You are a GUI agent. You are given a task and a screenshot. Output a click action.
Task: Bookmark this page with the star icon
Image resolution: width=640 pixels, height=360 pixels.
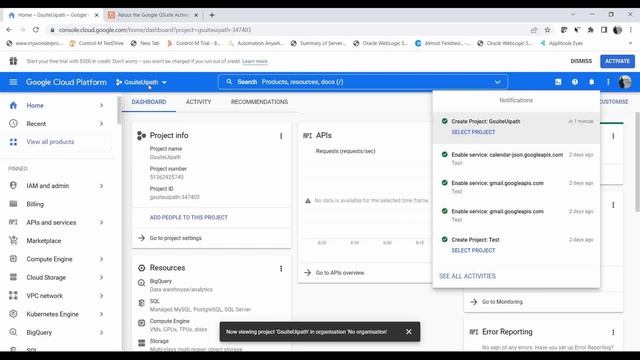coord(547,30)
